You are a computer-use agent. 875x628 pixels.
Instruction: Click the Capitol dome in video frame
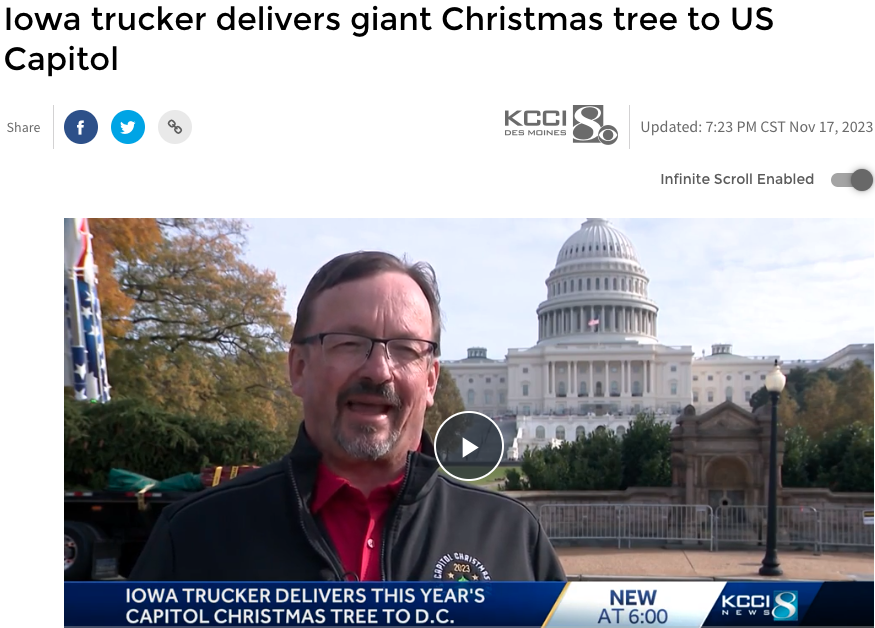[597, 279]
